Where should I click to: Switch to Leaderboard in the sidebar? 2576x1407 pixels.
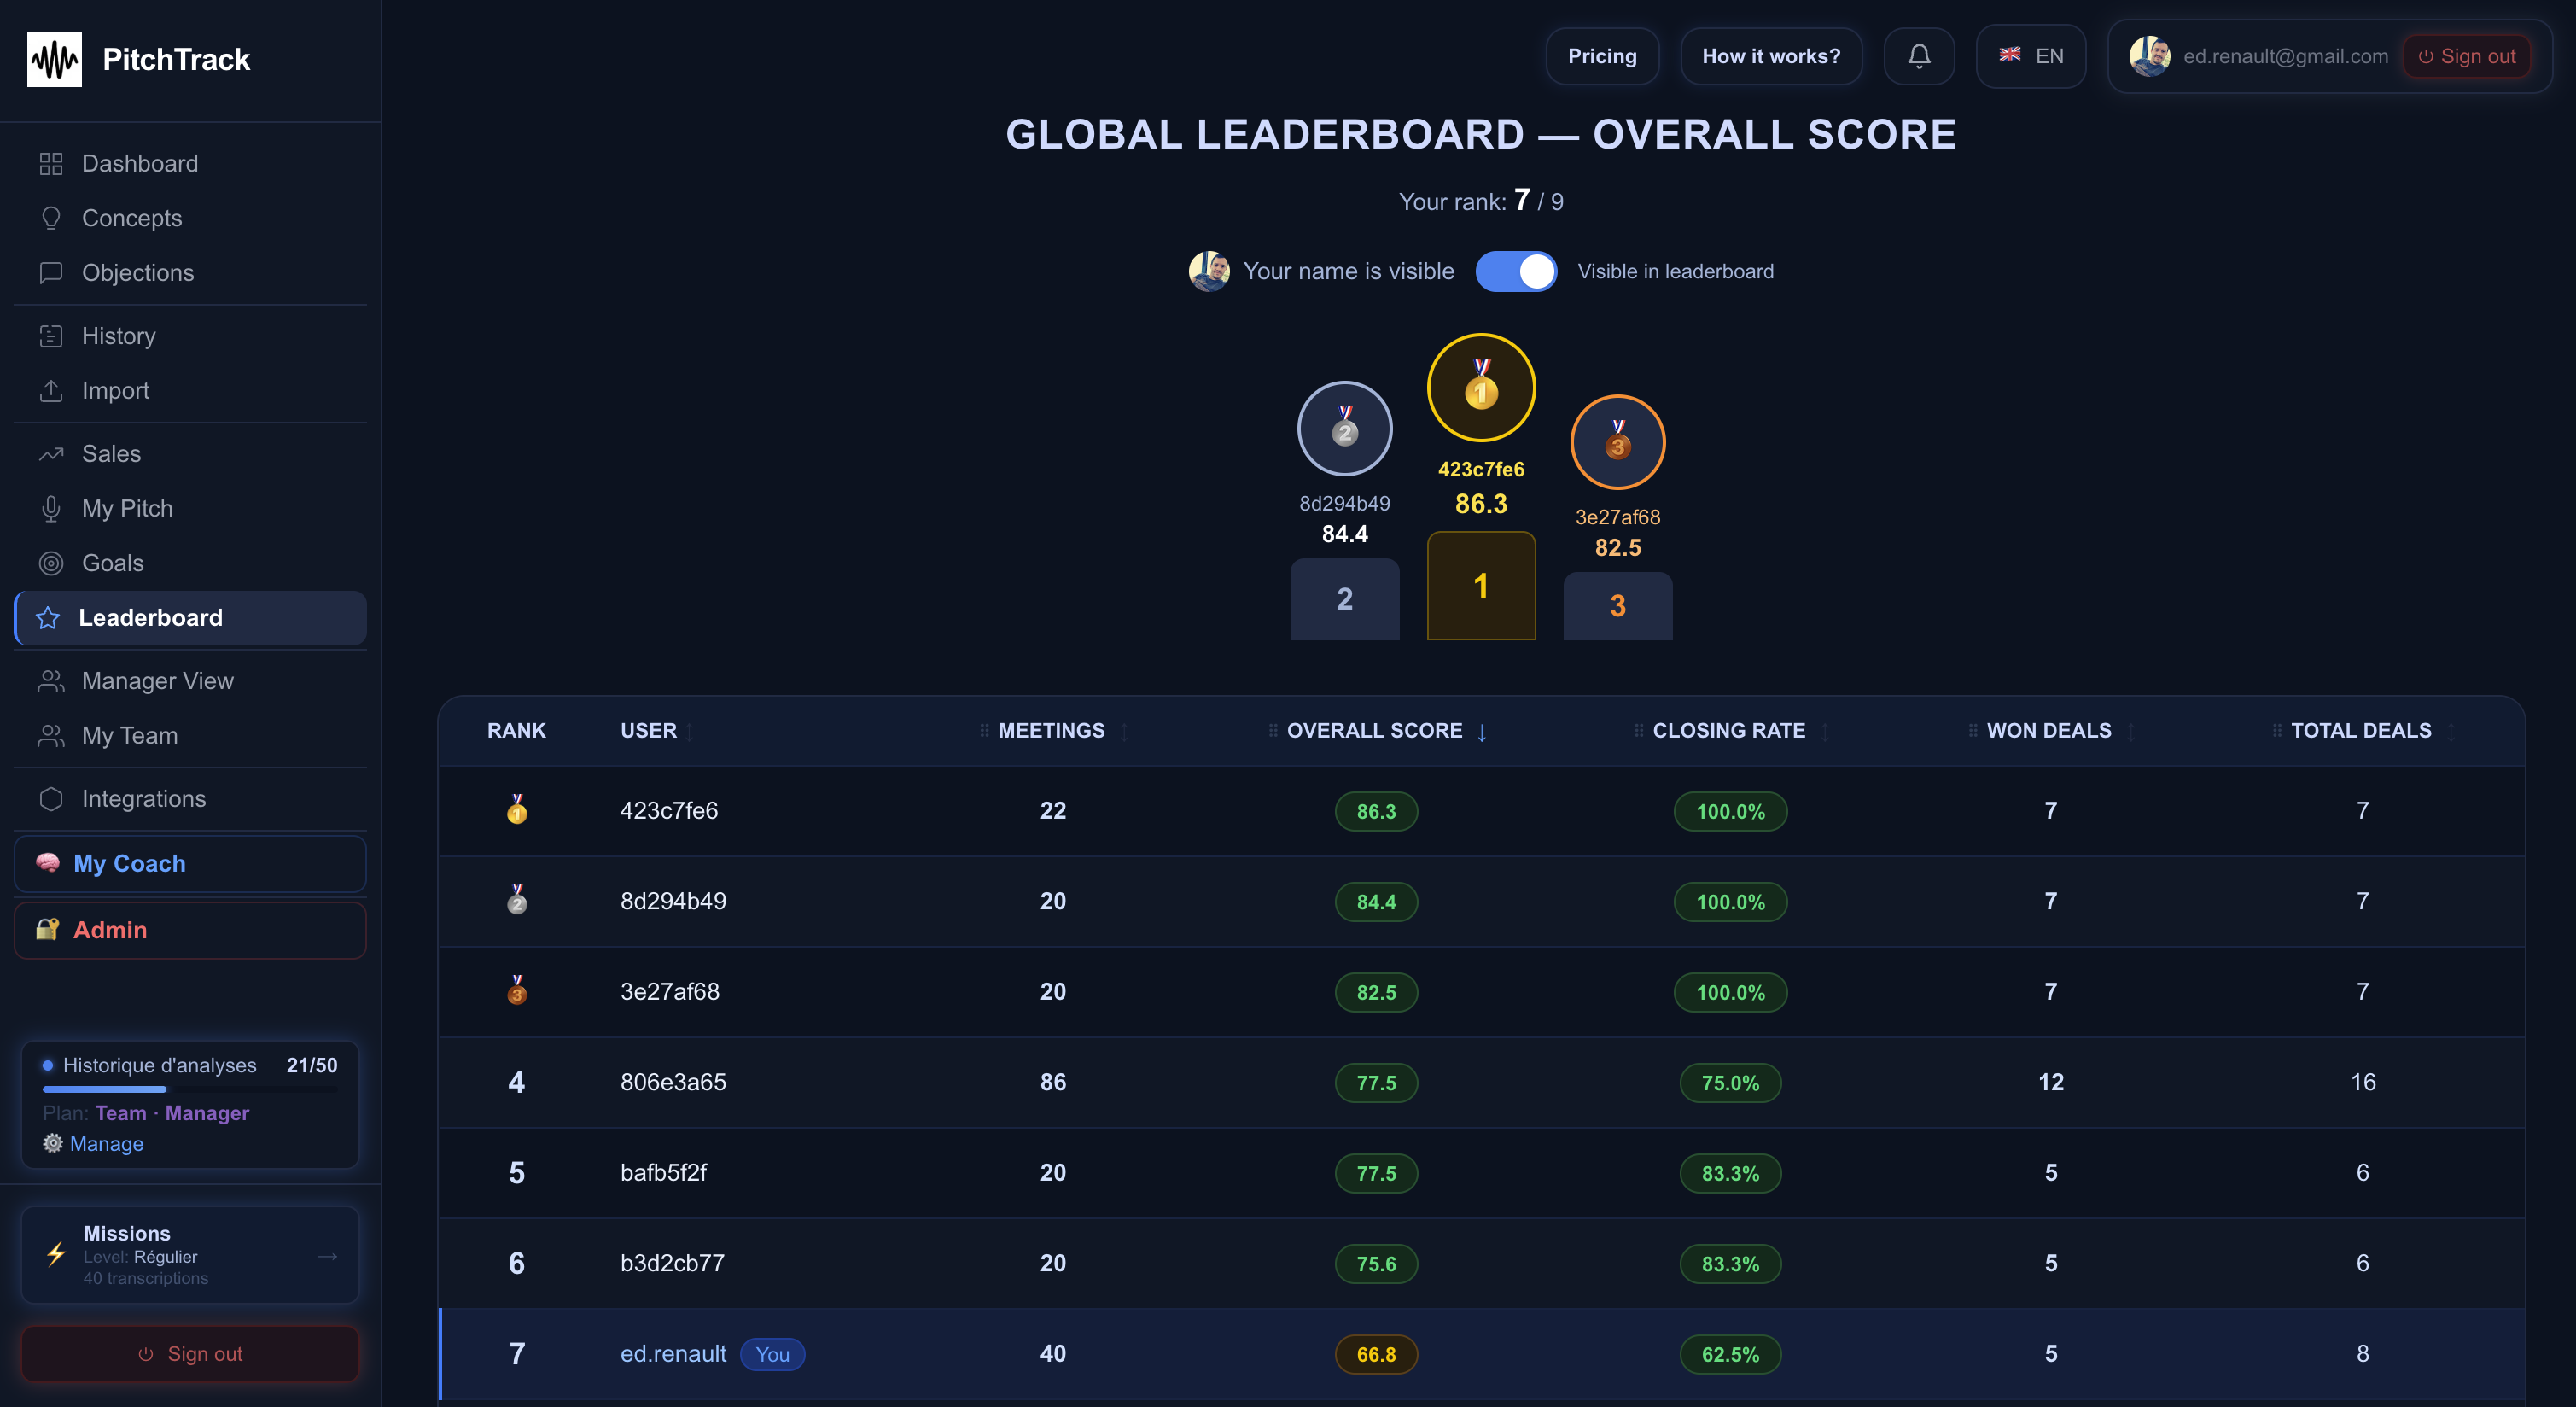(x=151, y=617)
